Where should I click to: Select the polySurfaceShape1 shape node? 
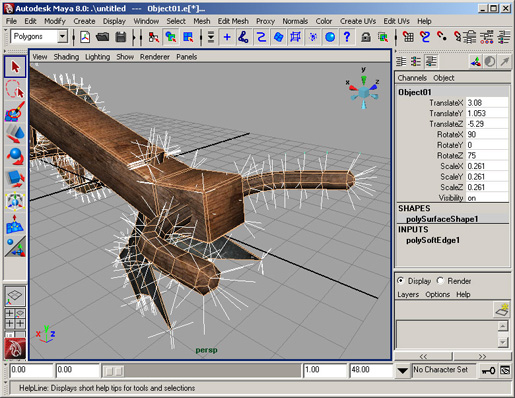[442, 219]
